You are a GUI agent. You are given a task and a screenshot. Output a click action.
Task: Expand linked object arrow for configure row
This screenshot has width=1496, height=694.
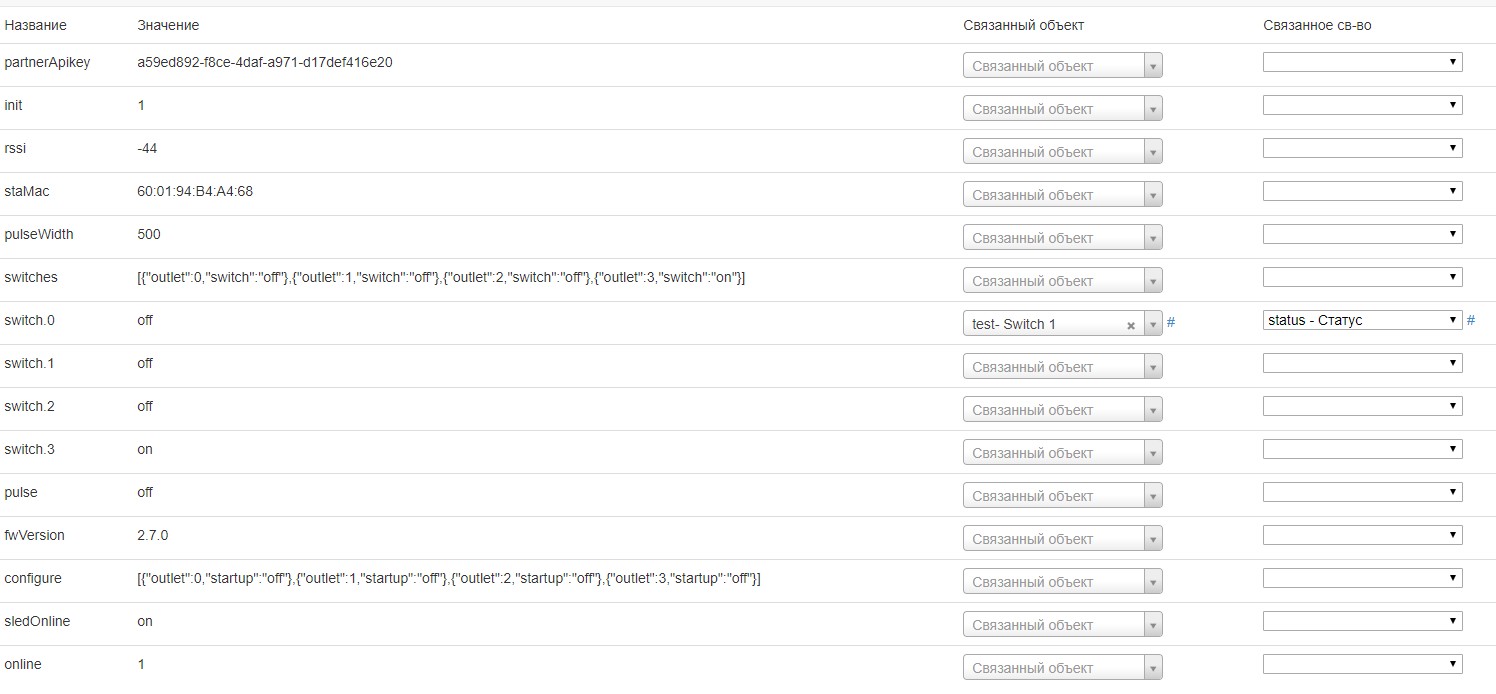[1153, 582]
